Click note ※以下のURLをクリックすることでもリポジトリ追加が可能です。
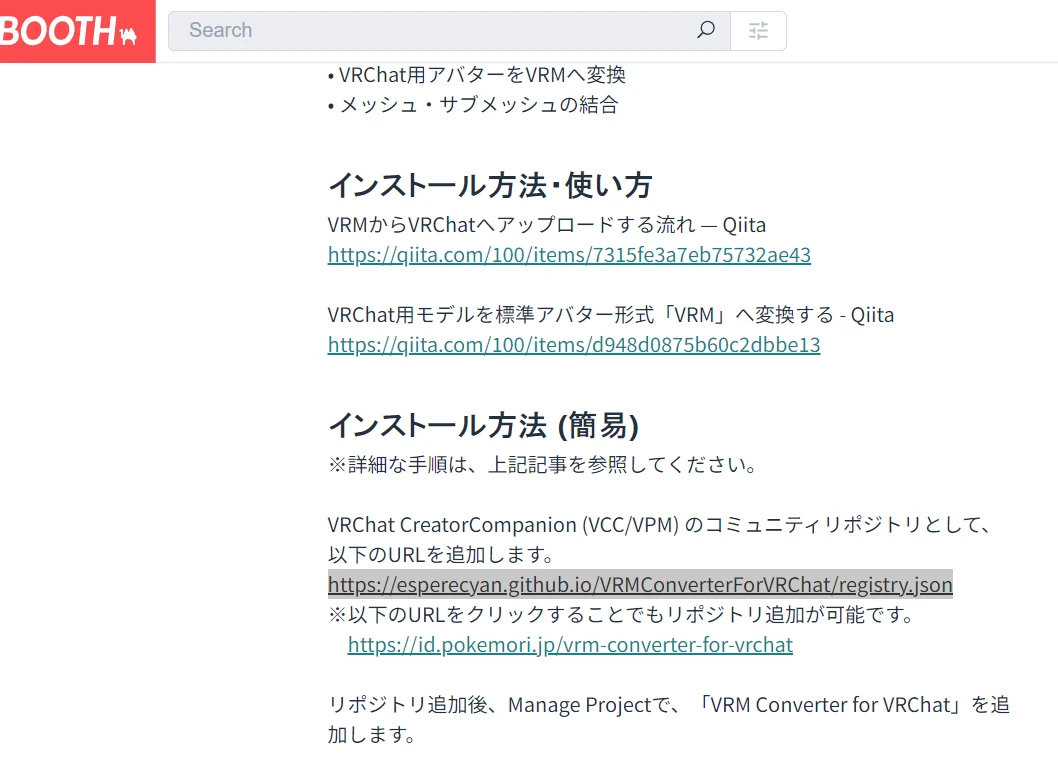 click(622, 615)
